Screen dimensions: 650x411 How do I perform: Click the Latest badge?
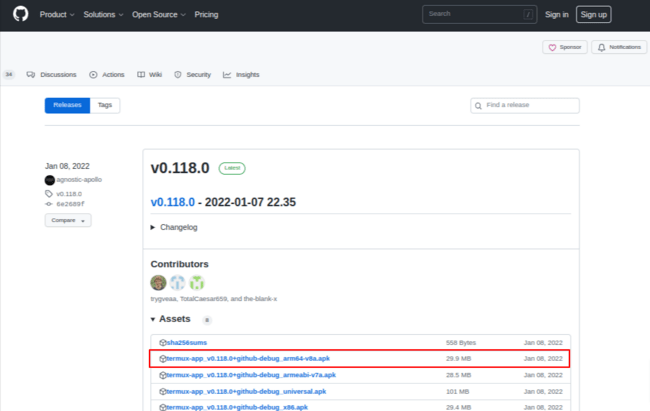(232, 168)
